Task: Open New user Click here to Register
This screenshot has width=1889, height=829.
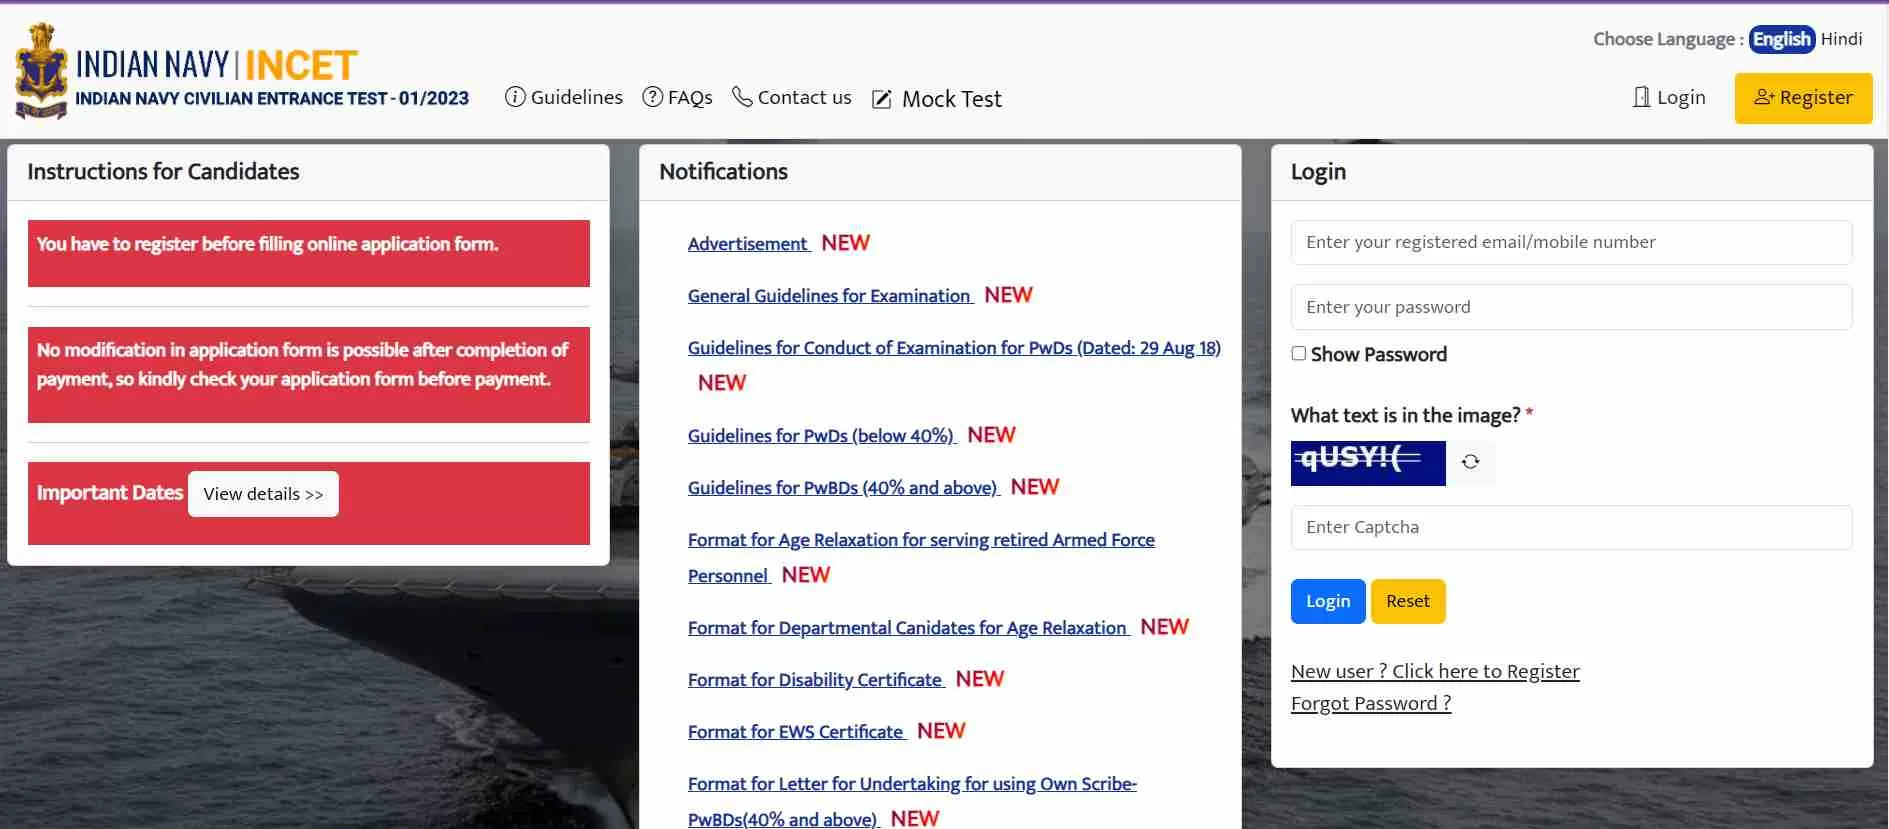Action: (1435, 671)
